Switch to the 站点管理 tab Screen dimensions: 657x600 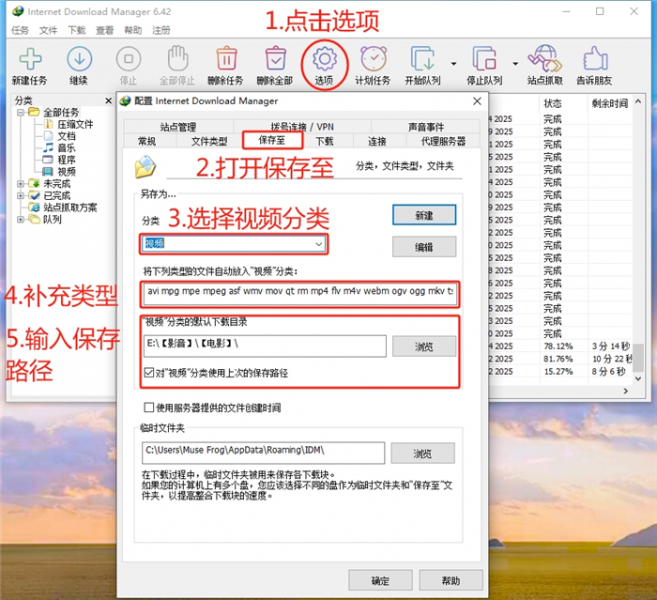tap(178, 127)
